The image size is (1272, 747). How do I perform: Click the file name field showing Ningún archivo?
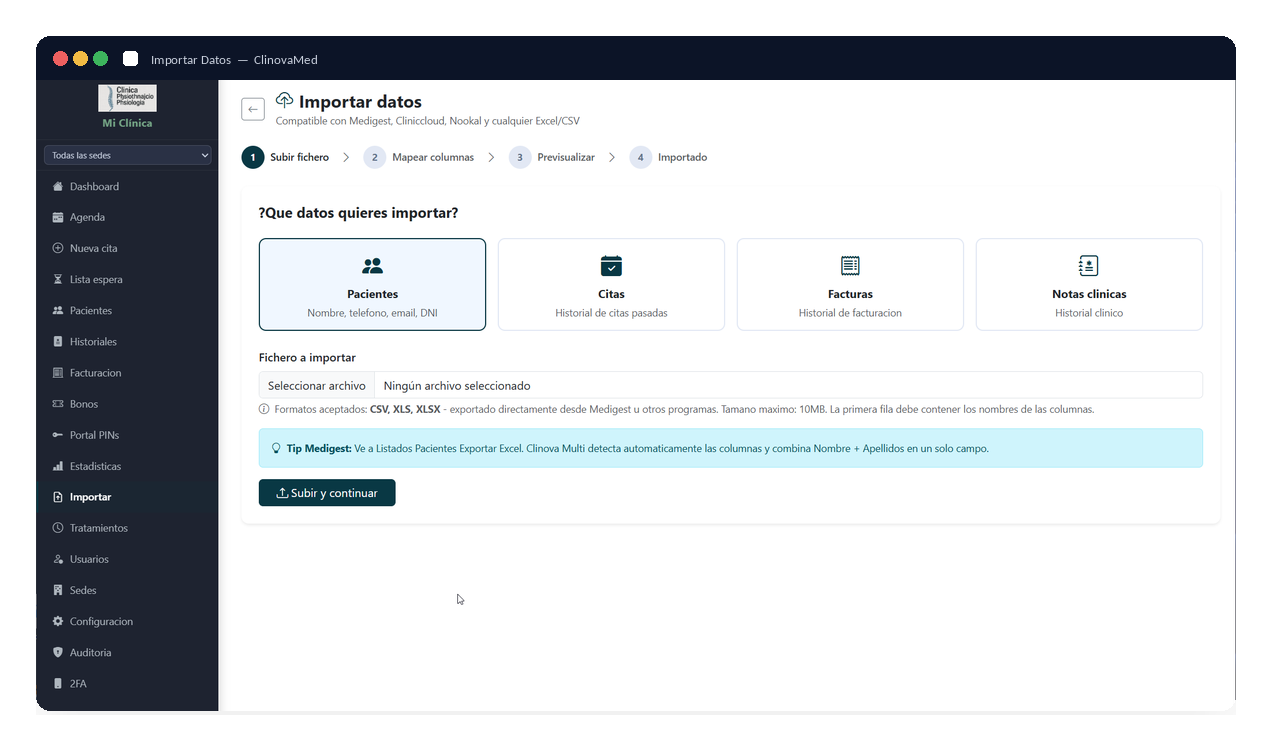pos(788,386)
